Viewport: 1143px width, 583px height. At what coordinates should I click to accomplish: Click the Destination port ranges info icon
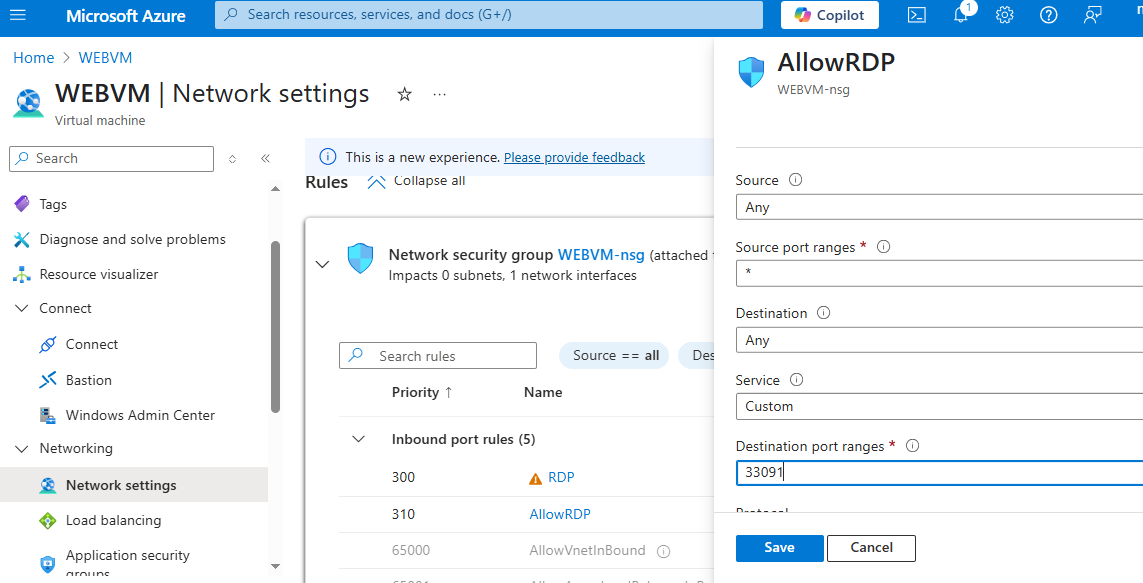[912, 445]
